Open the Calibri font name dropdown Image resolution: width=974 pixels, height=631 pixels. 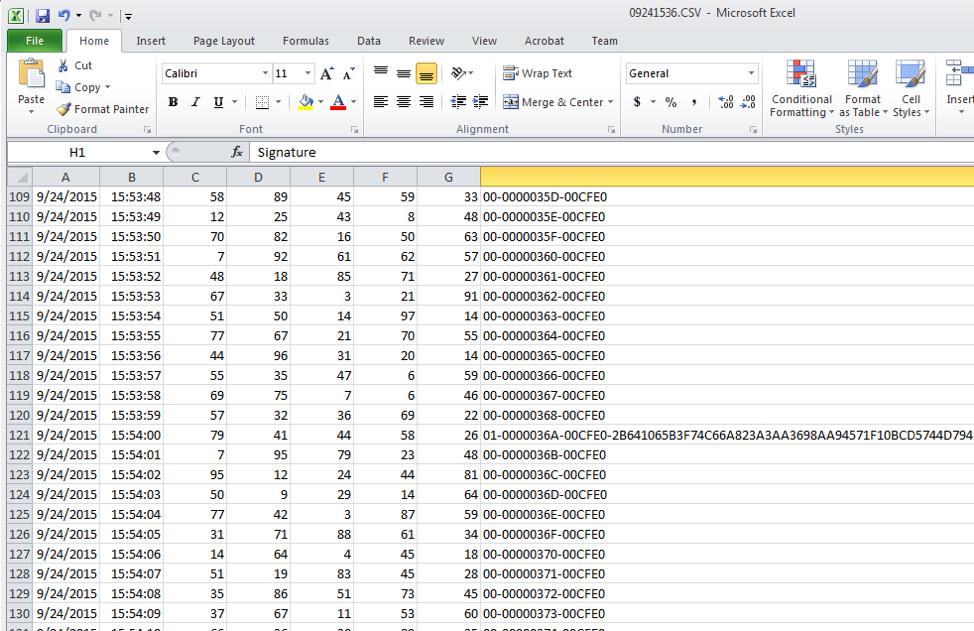(x=265, y=73)
